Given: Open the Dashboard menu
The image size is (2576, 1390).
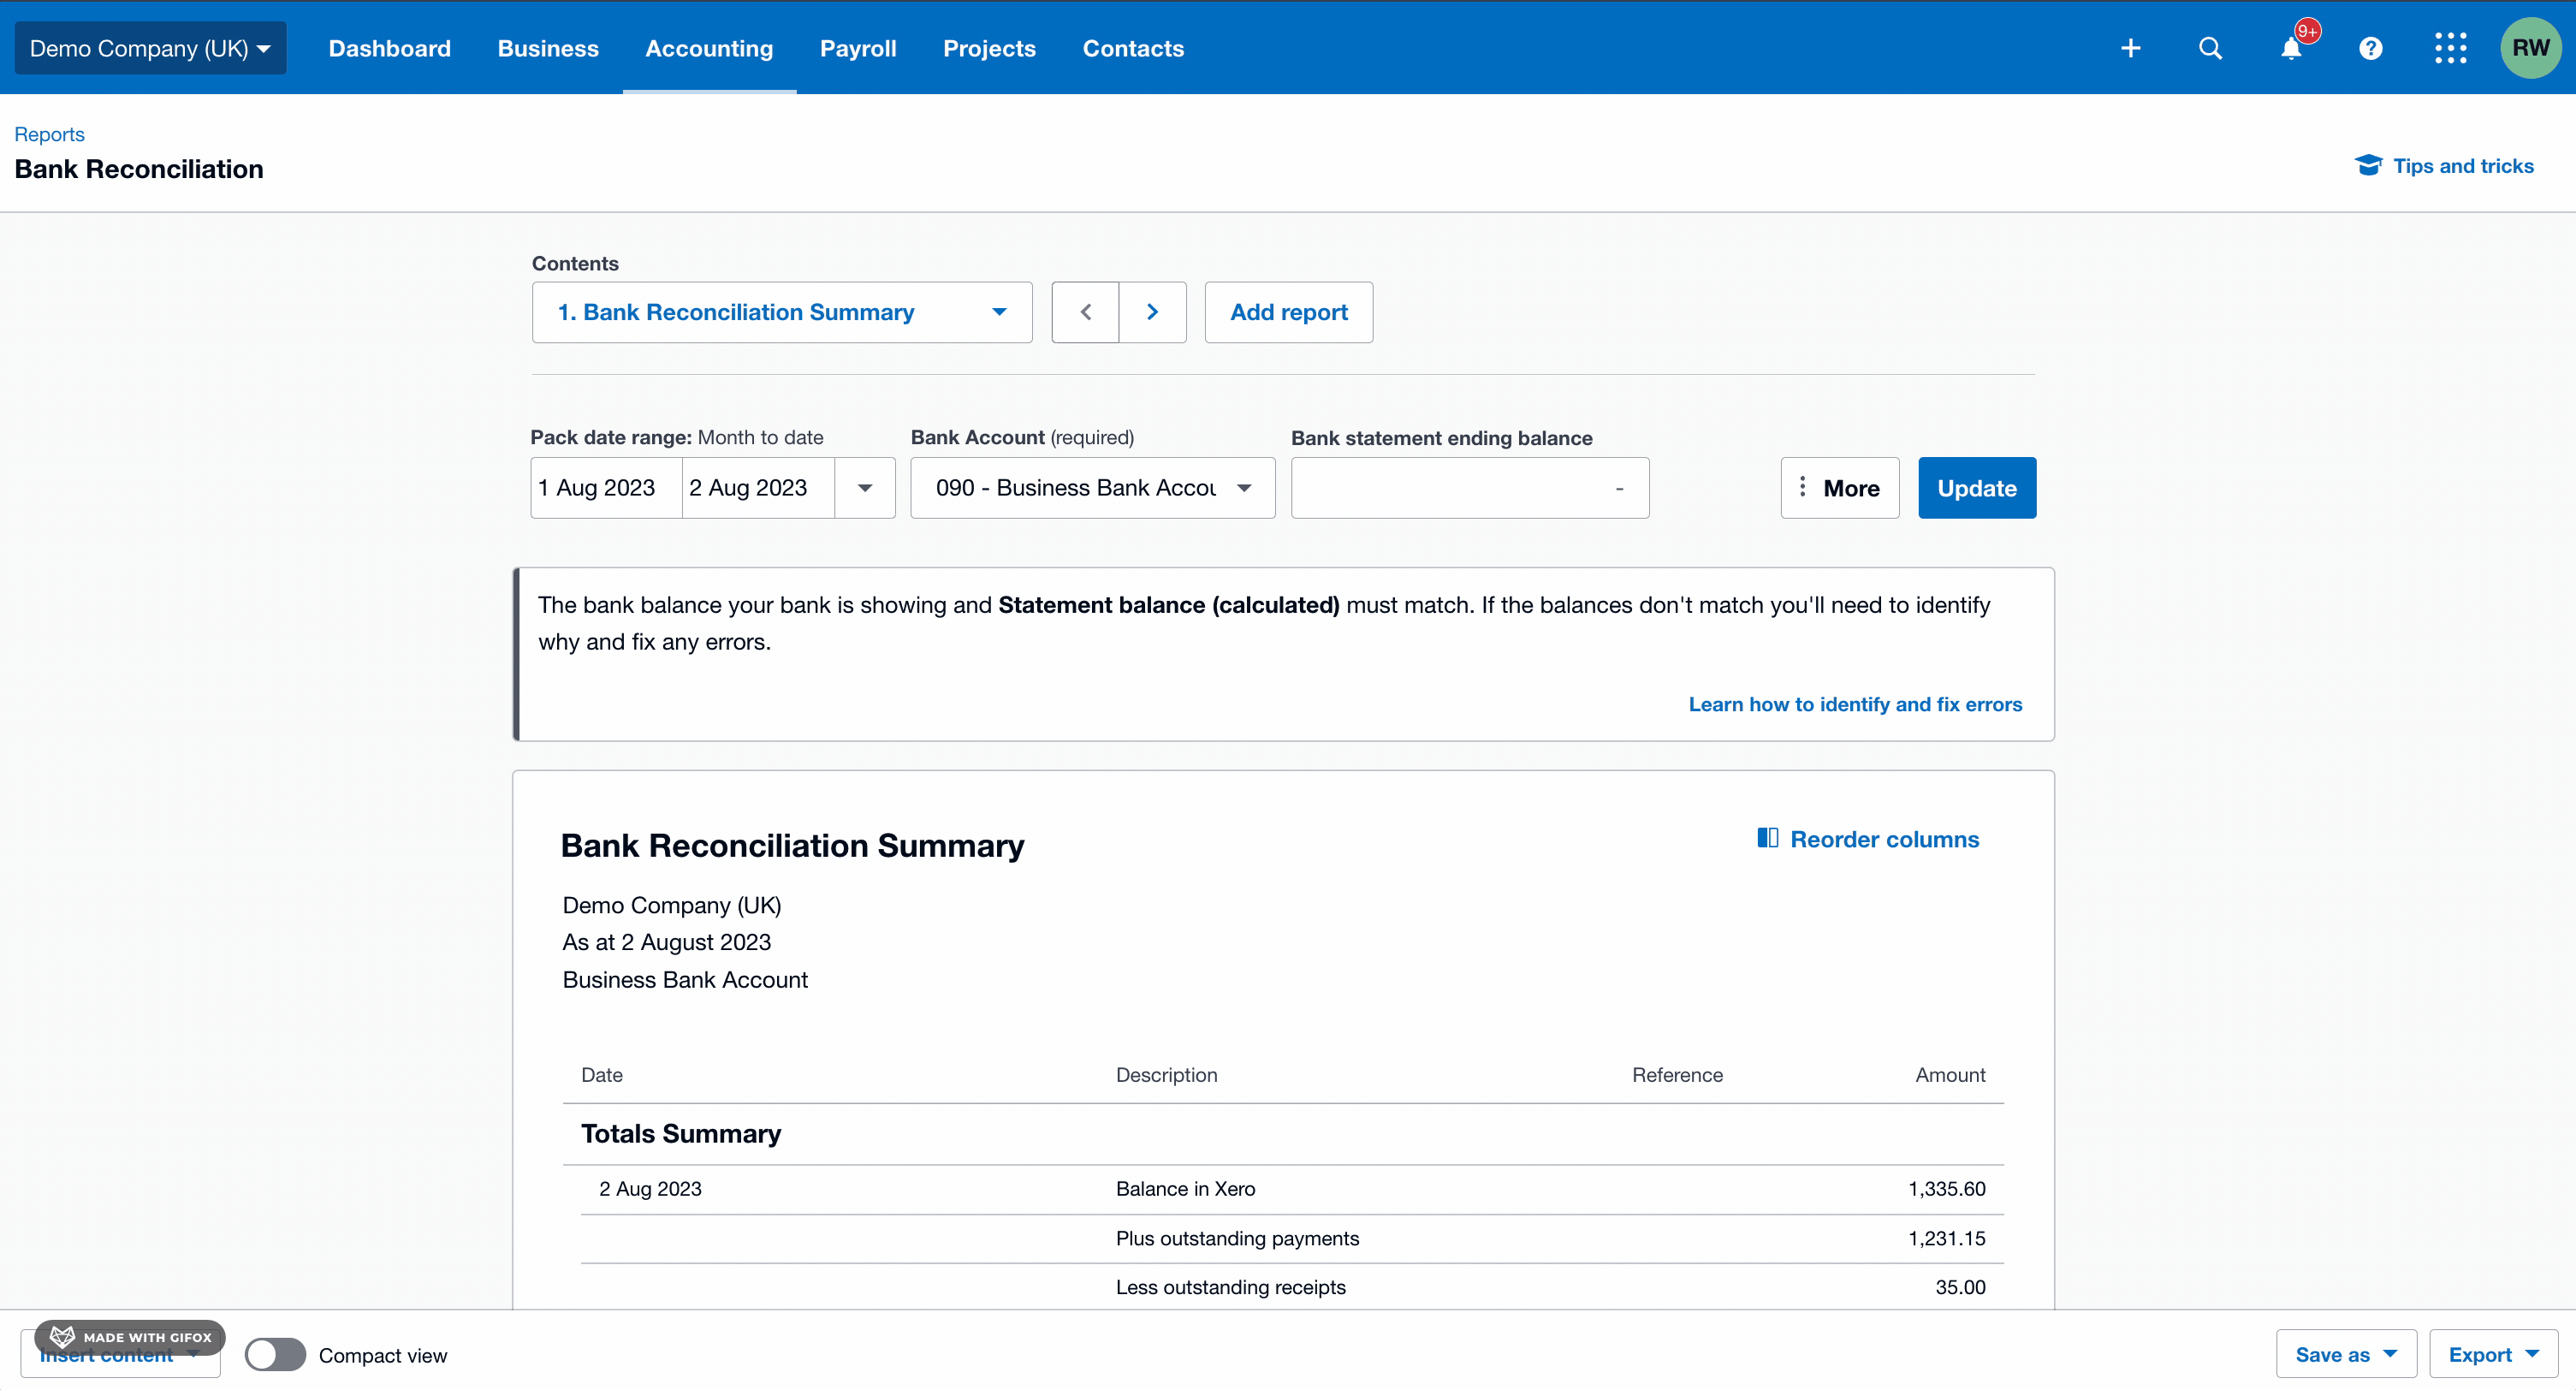Looking at the screenshot, I should tap(389, 48).
